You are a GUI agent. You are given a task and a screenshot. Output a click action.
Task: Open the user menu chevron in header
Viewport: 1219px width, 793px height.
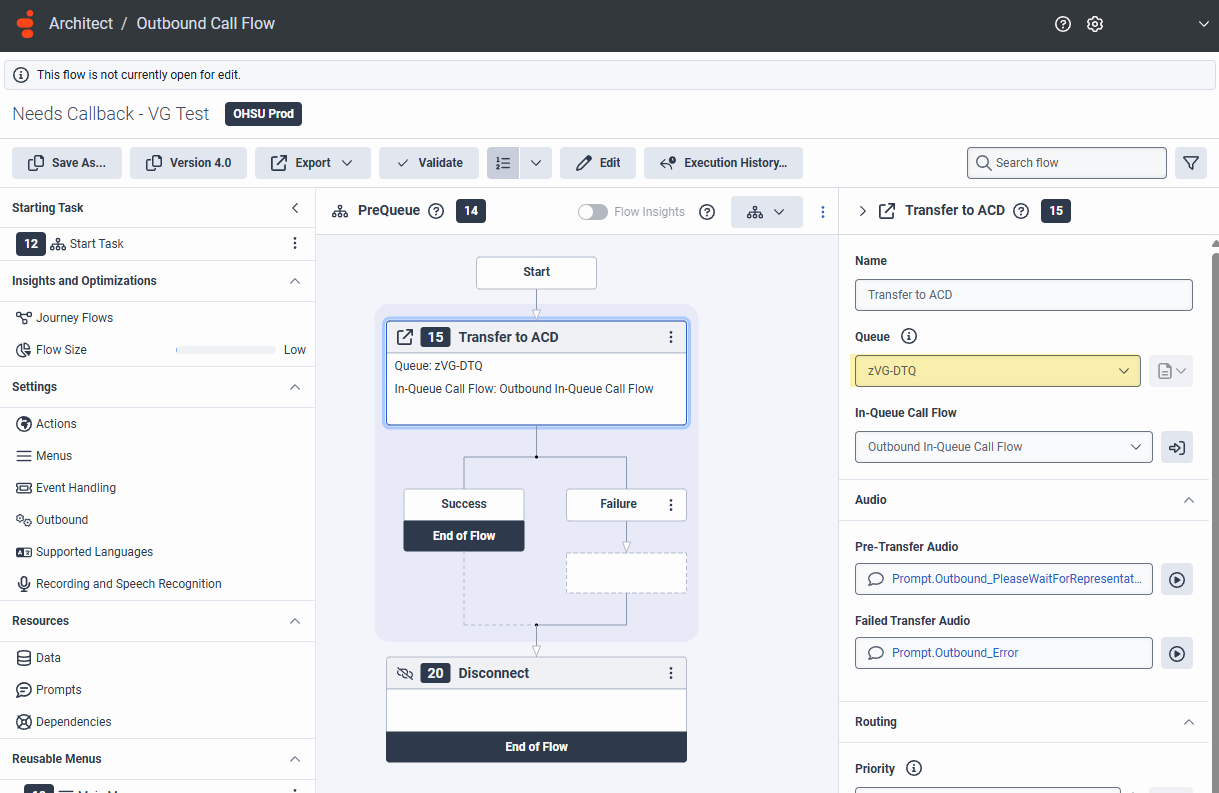click(1203, 24)
